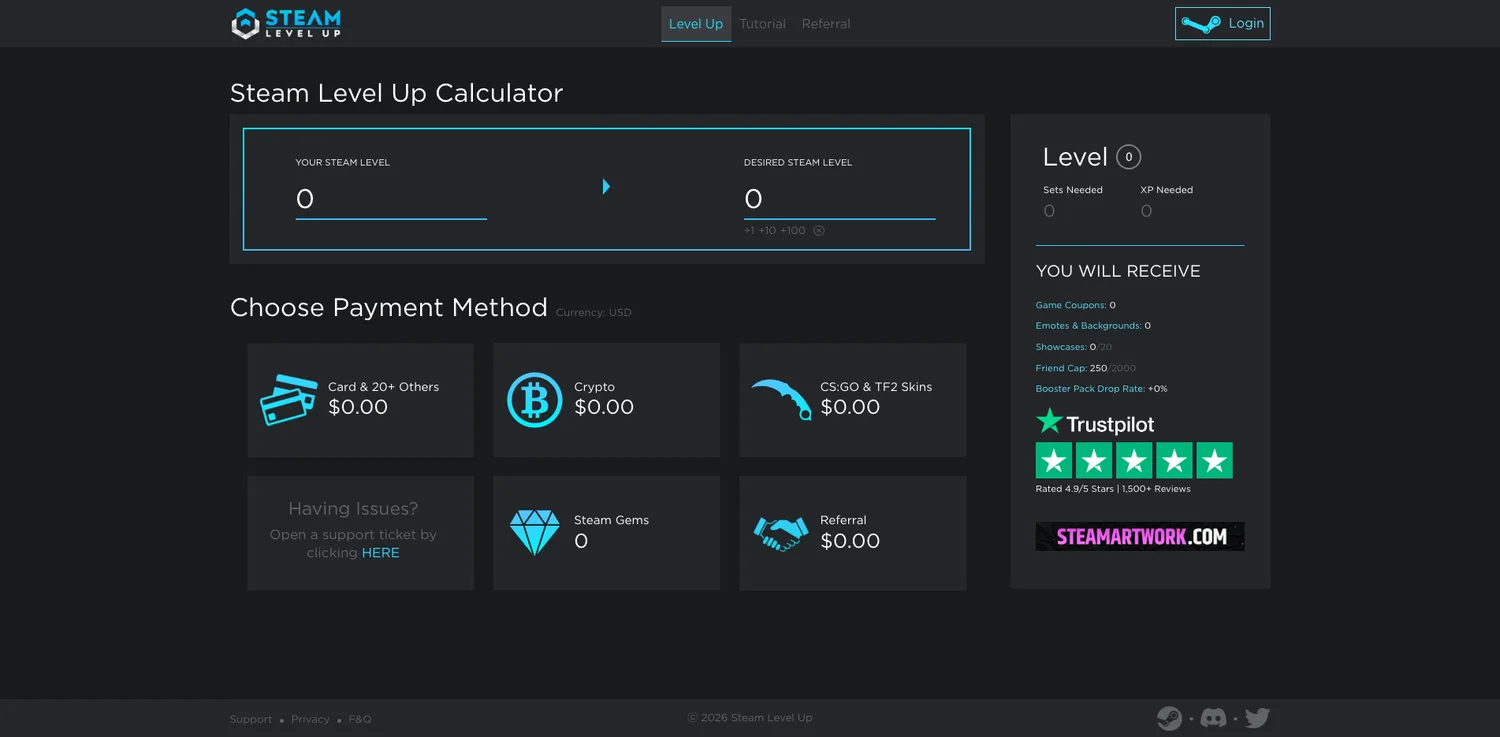Open the Twitter footer icon
Image resolution: width=1500 pixels, height=737 pixels.
(x=1257, y=718)
